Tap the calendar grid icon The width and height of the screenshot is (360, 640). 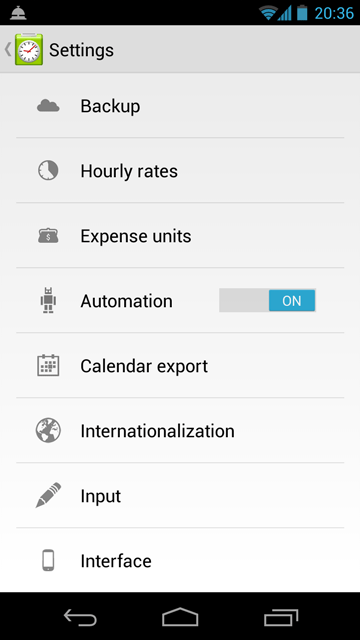[x=48, y=365]
